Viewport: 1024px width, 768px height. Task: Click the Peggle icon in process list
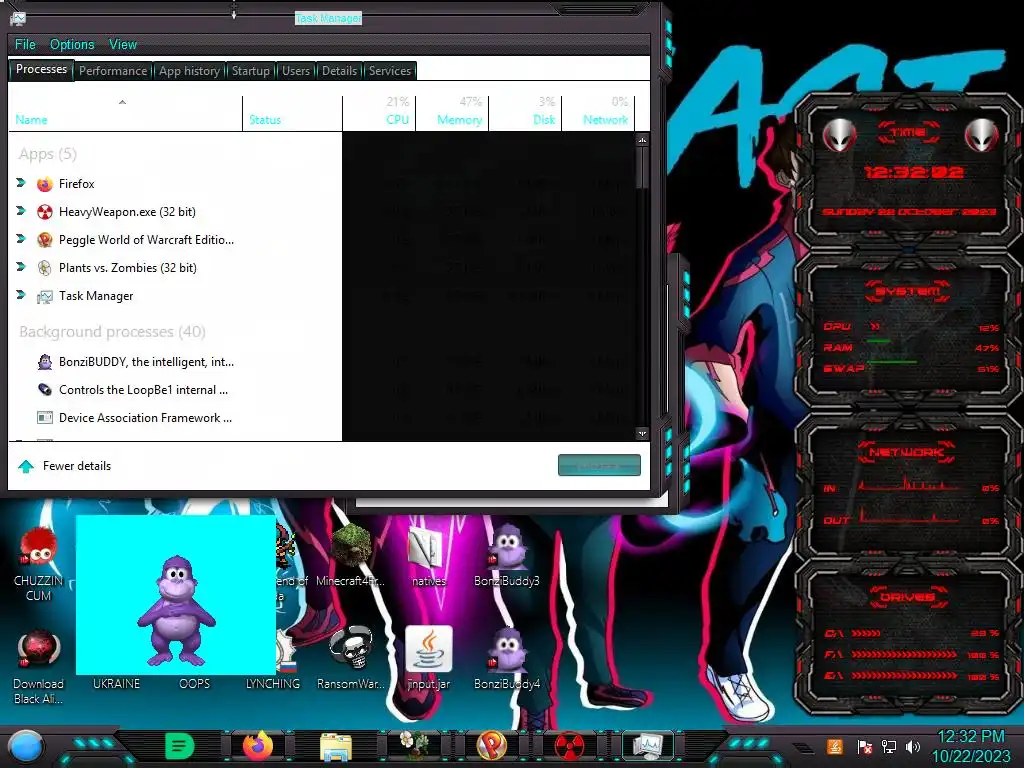pyautogui.click(x=44, y=240)
